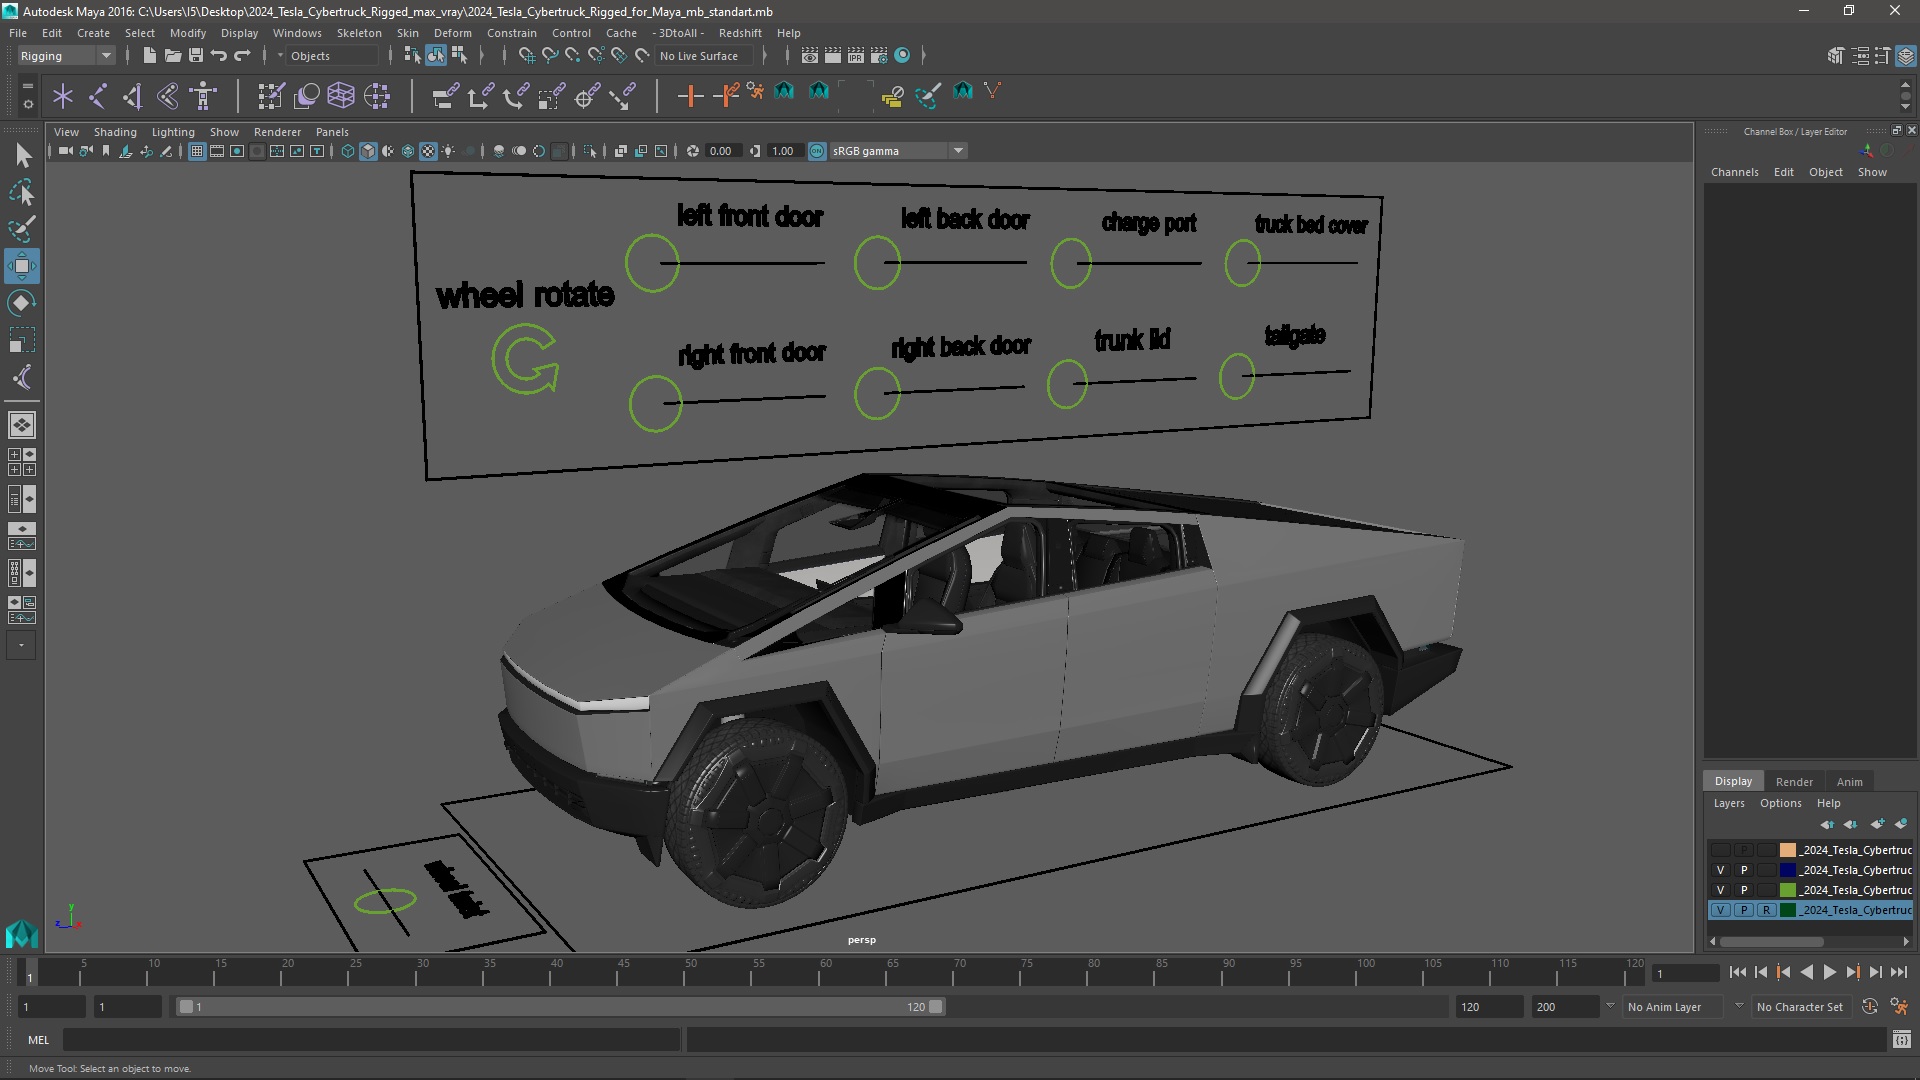The height and width of the screenshot is (1080, 1920).
Task: Open the sRGB gamma view transform dropdown
Action: [898, 151]
